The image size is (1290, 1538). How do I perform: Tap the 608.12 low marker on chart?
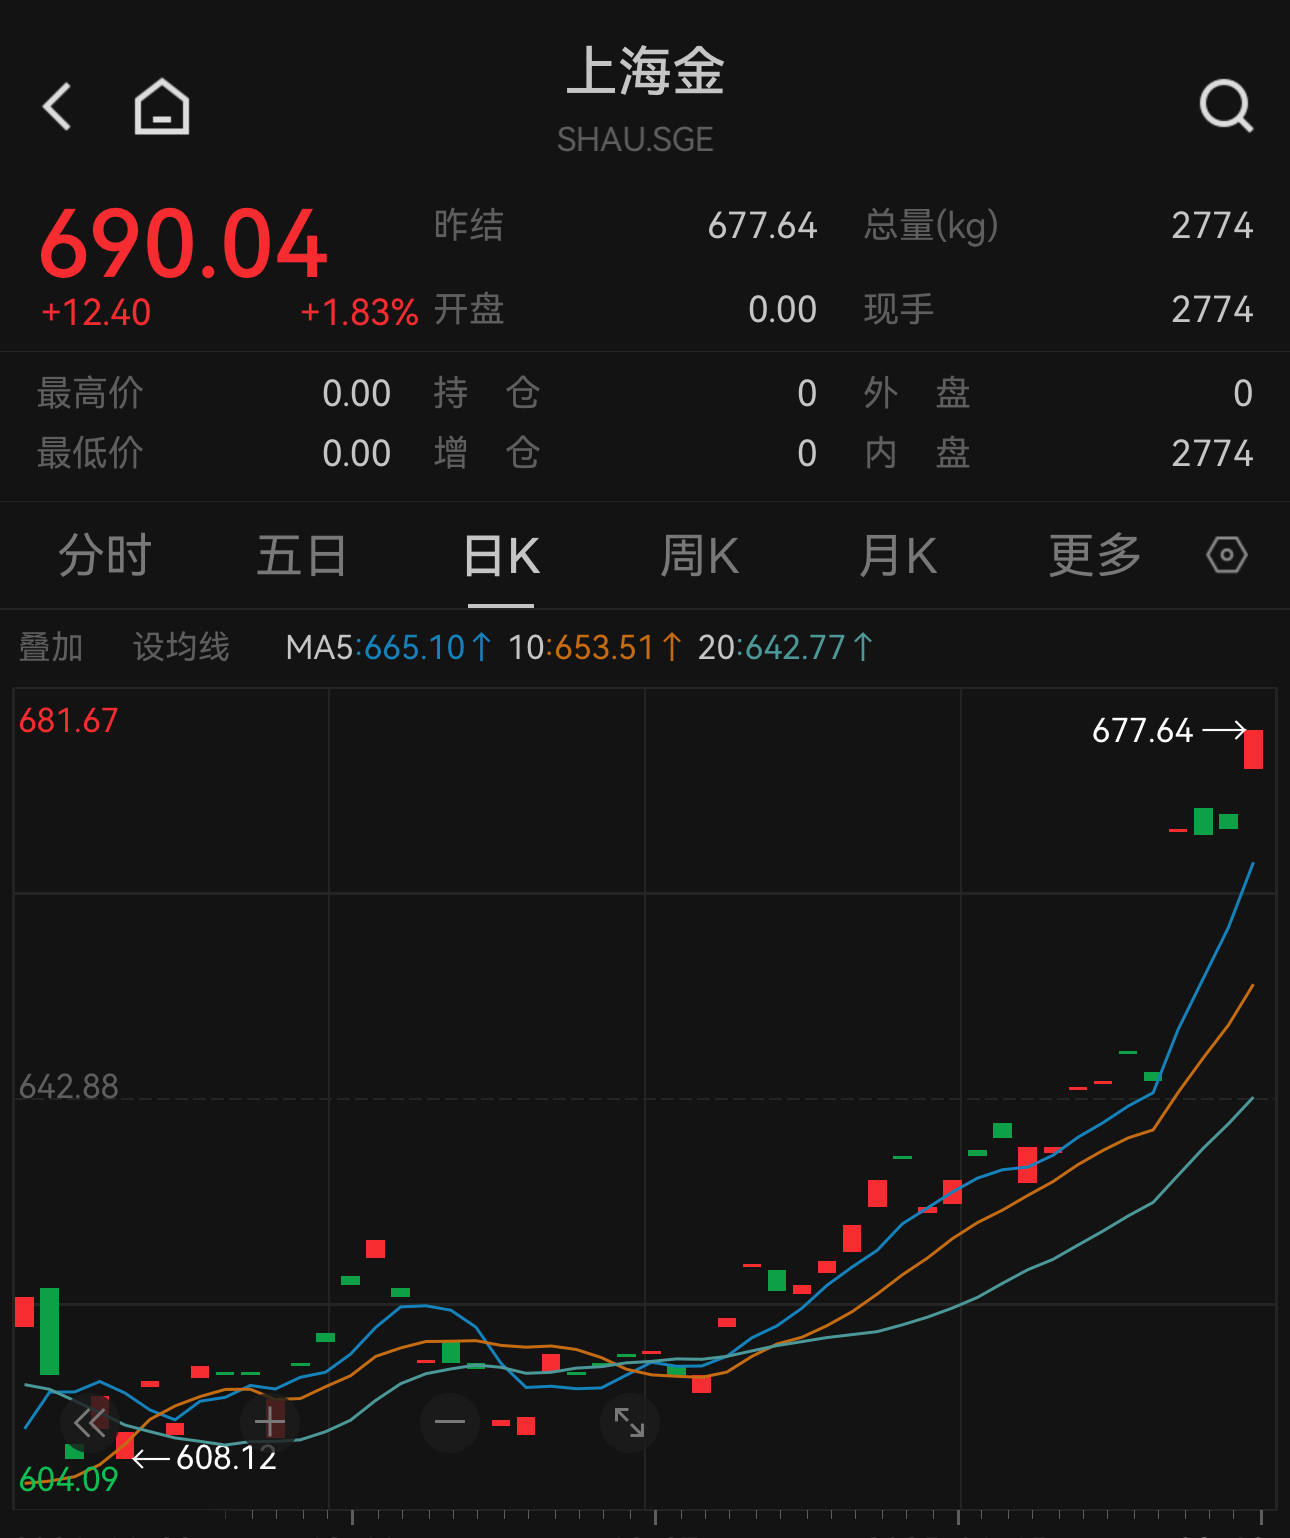[x=226, y=1458]
